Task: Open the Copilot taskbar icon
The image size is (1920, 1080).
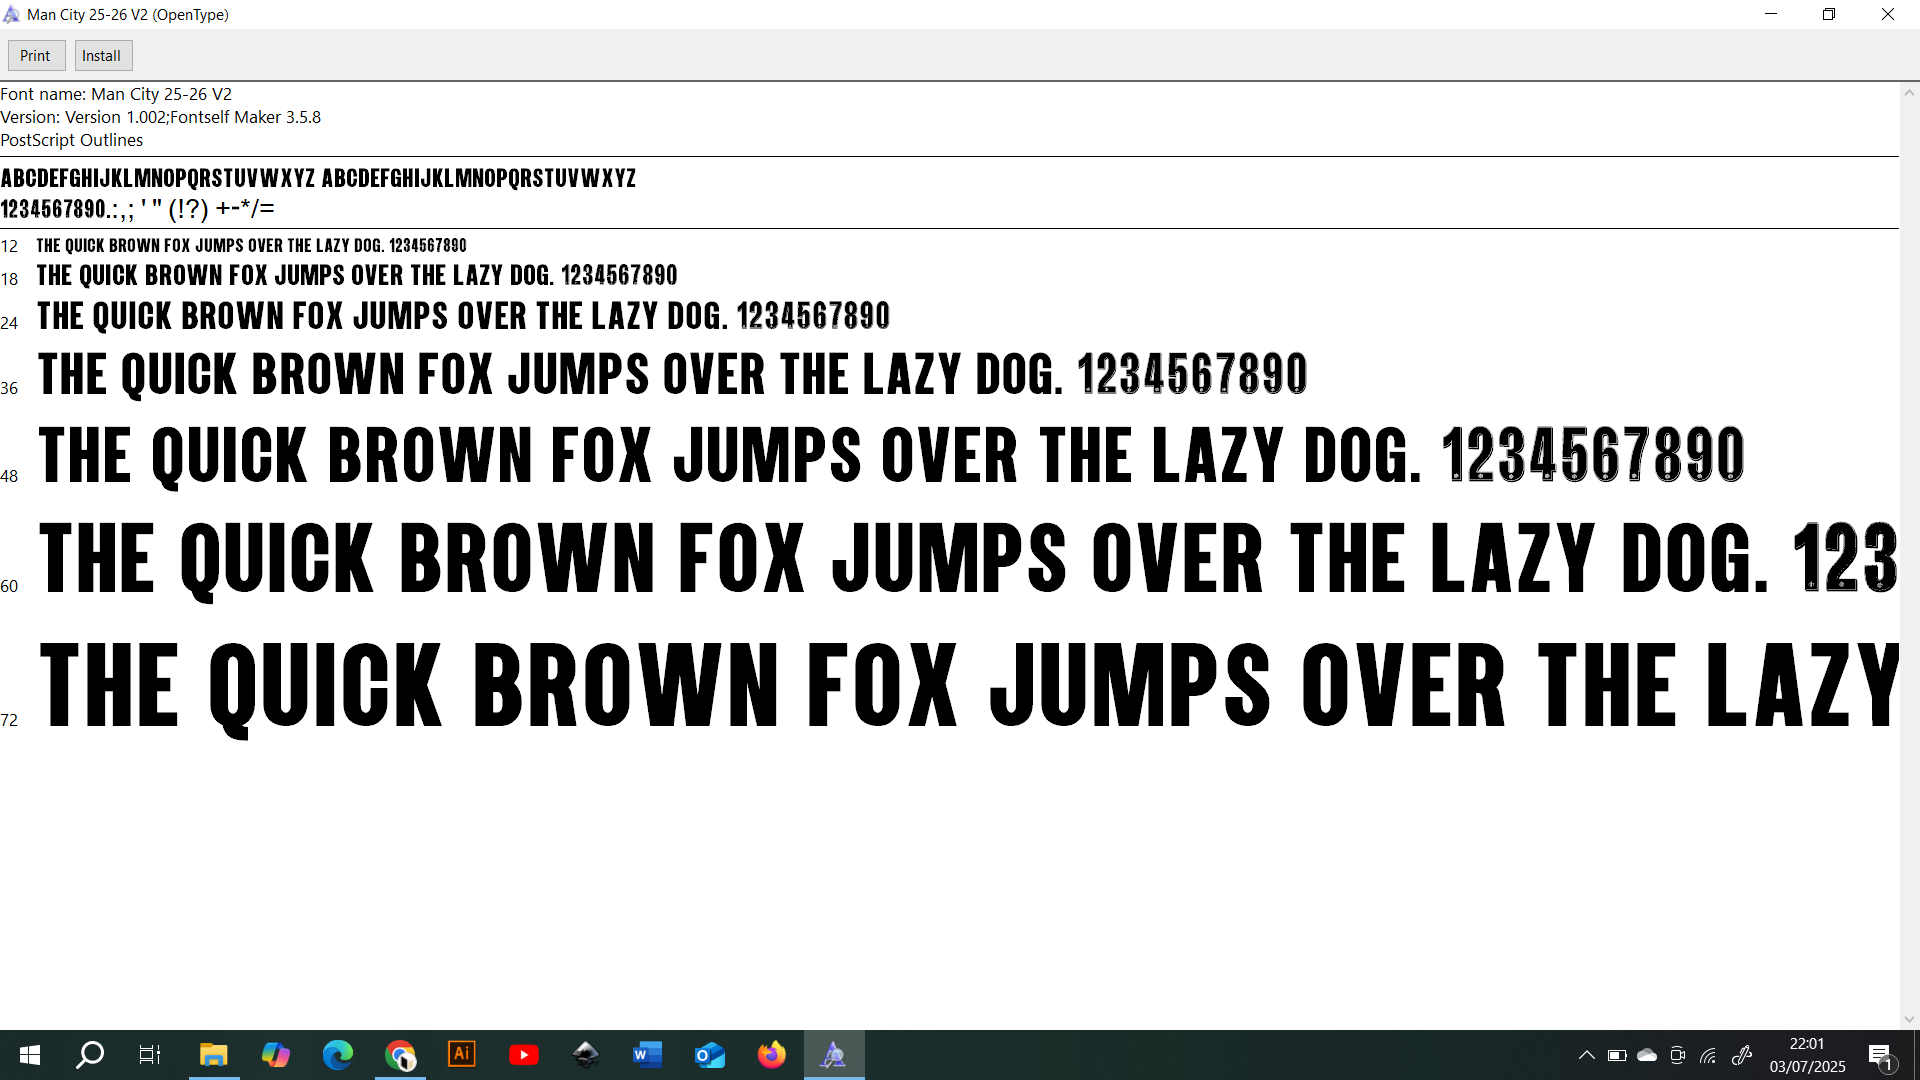Action: point(275,1055)
